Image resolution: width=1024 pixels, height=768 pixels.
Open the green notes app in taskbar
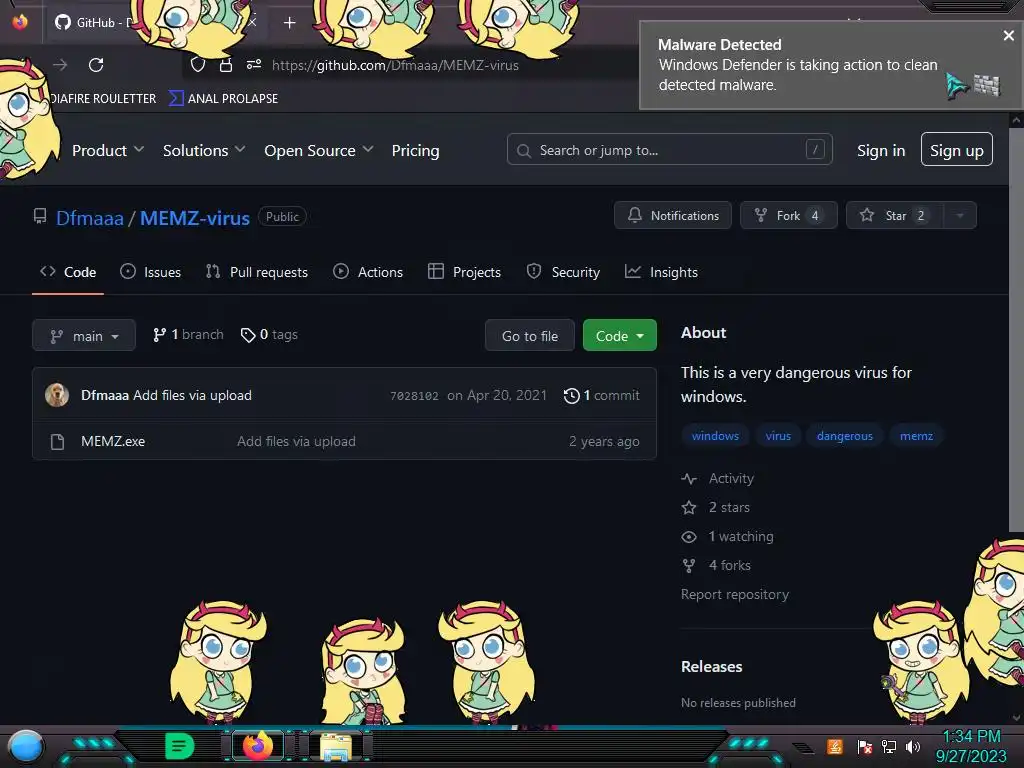point(179,746)
